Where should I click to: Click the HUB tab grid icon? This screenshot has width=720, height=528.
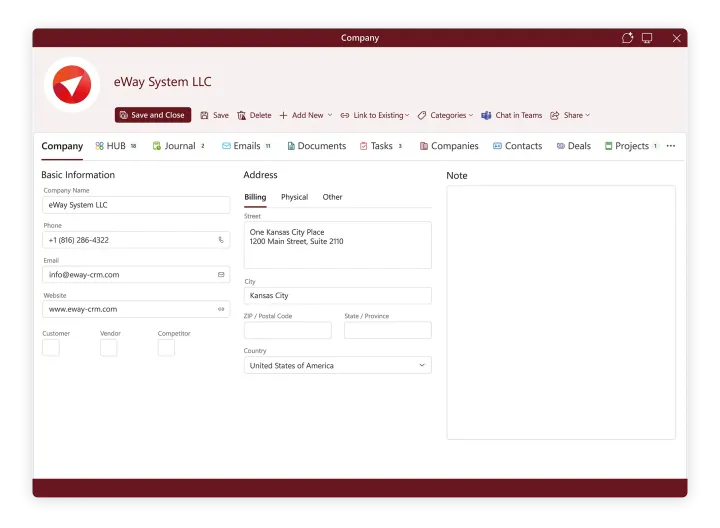[x=99, y=146]
